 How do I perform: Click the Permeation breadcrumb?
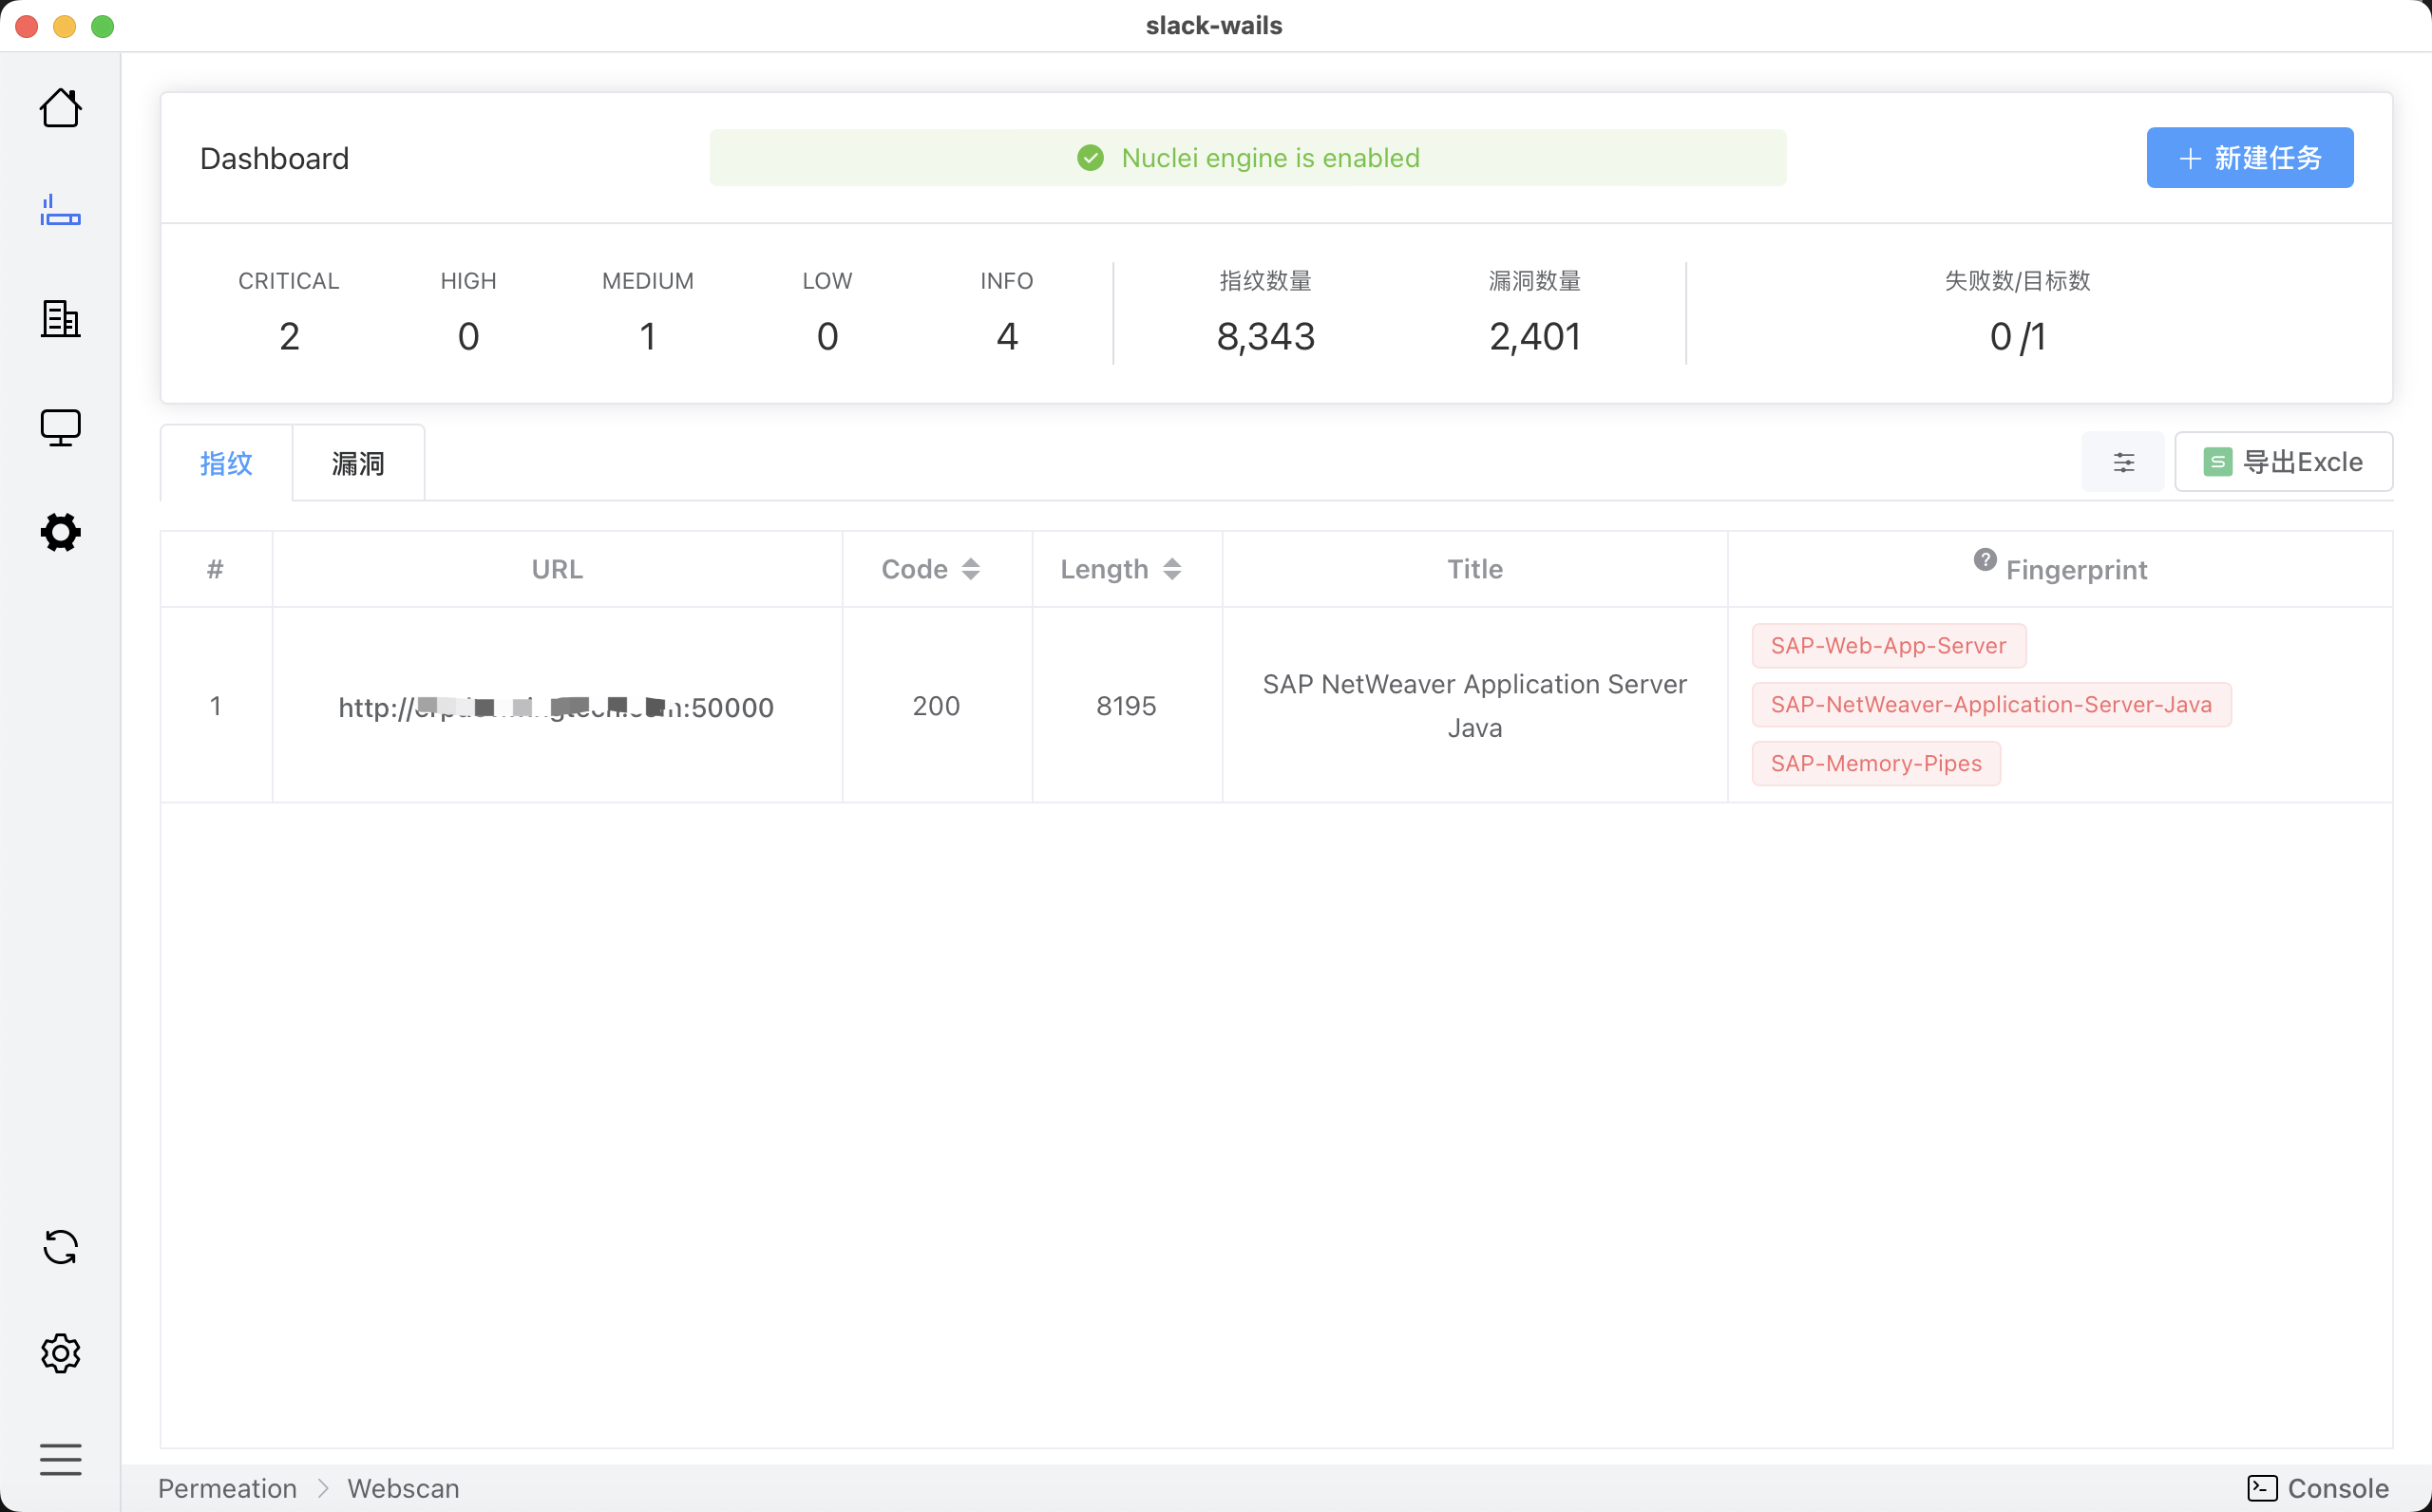(x=227, y=1487)
